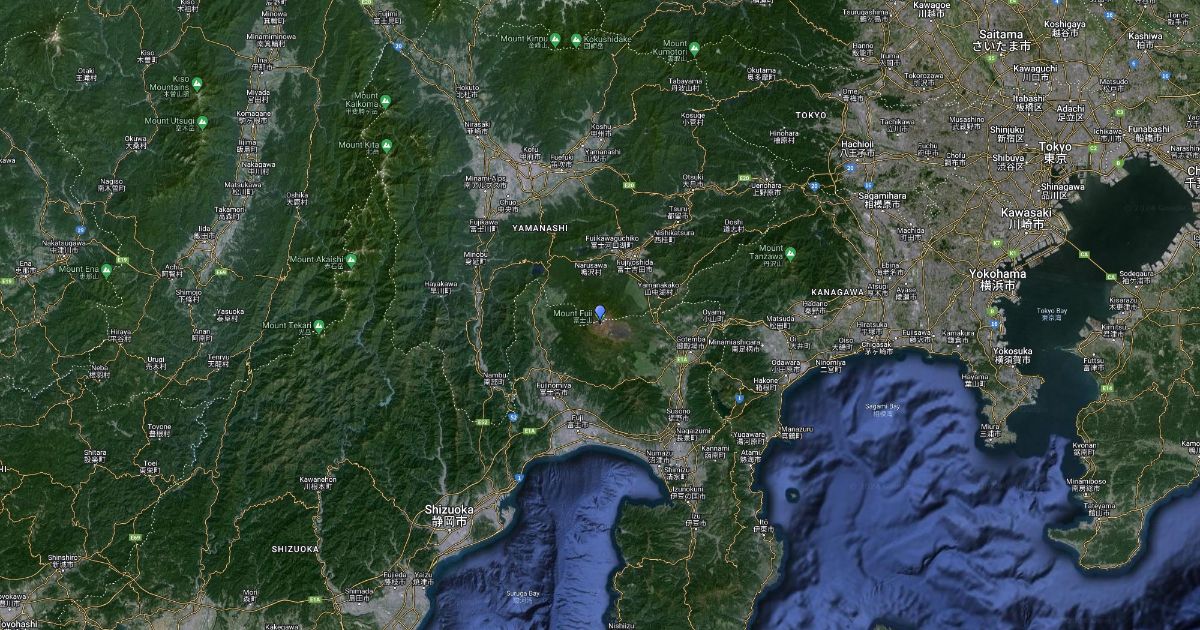Click the Mount Tekari mountain marker icon

coord(319,326)
